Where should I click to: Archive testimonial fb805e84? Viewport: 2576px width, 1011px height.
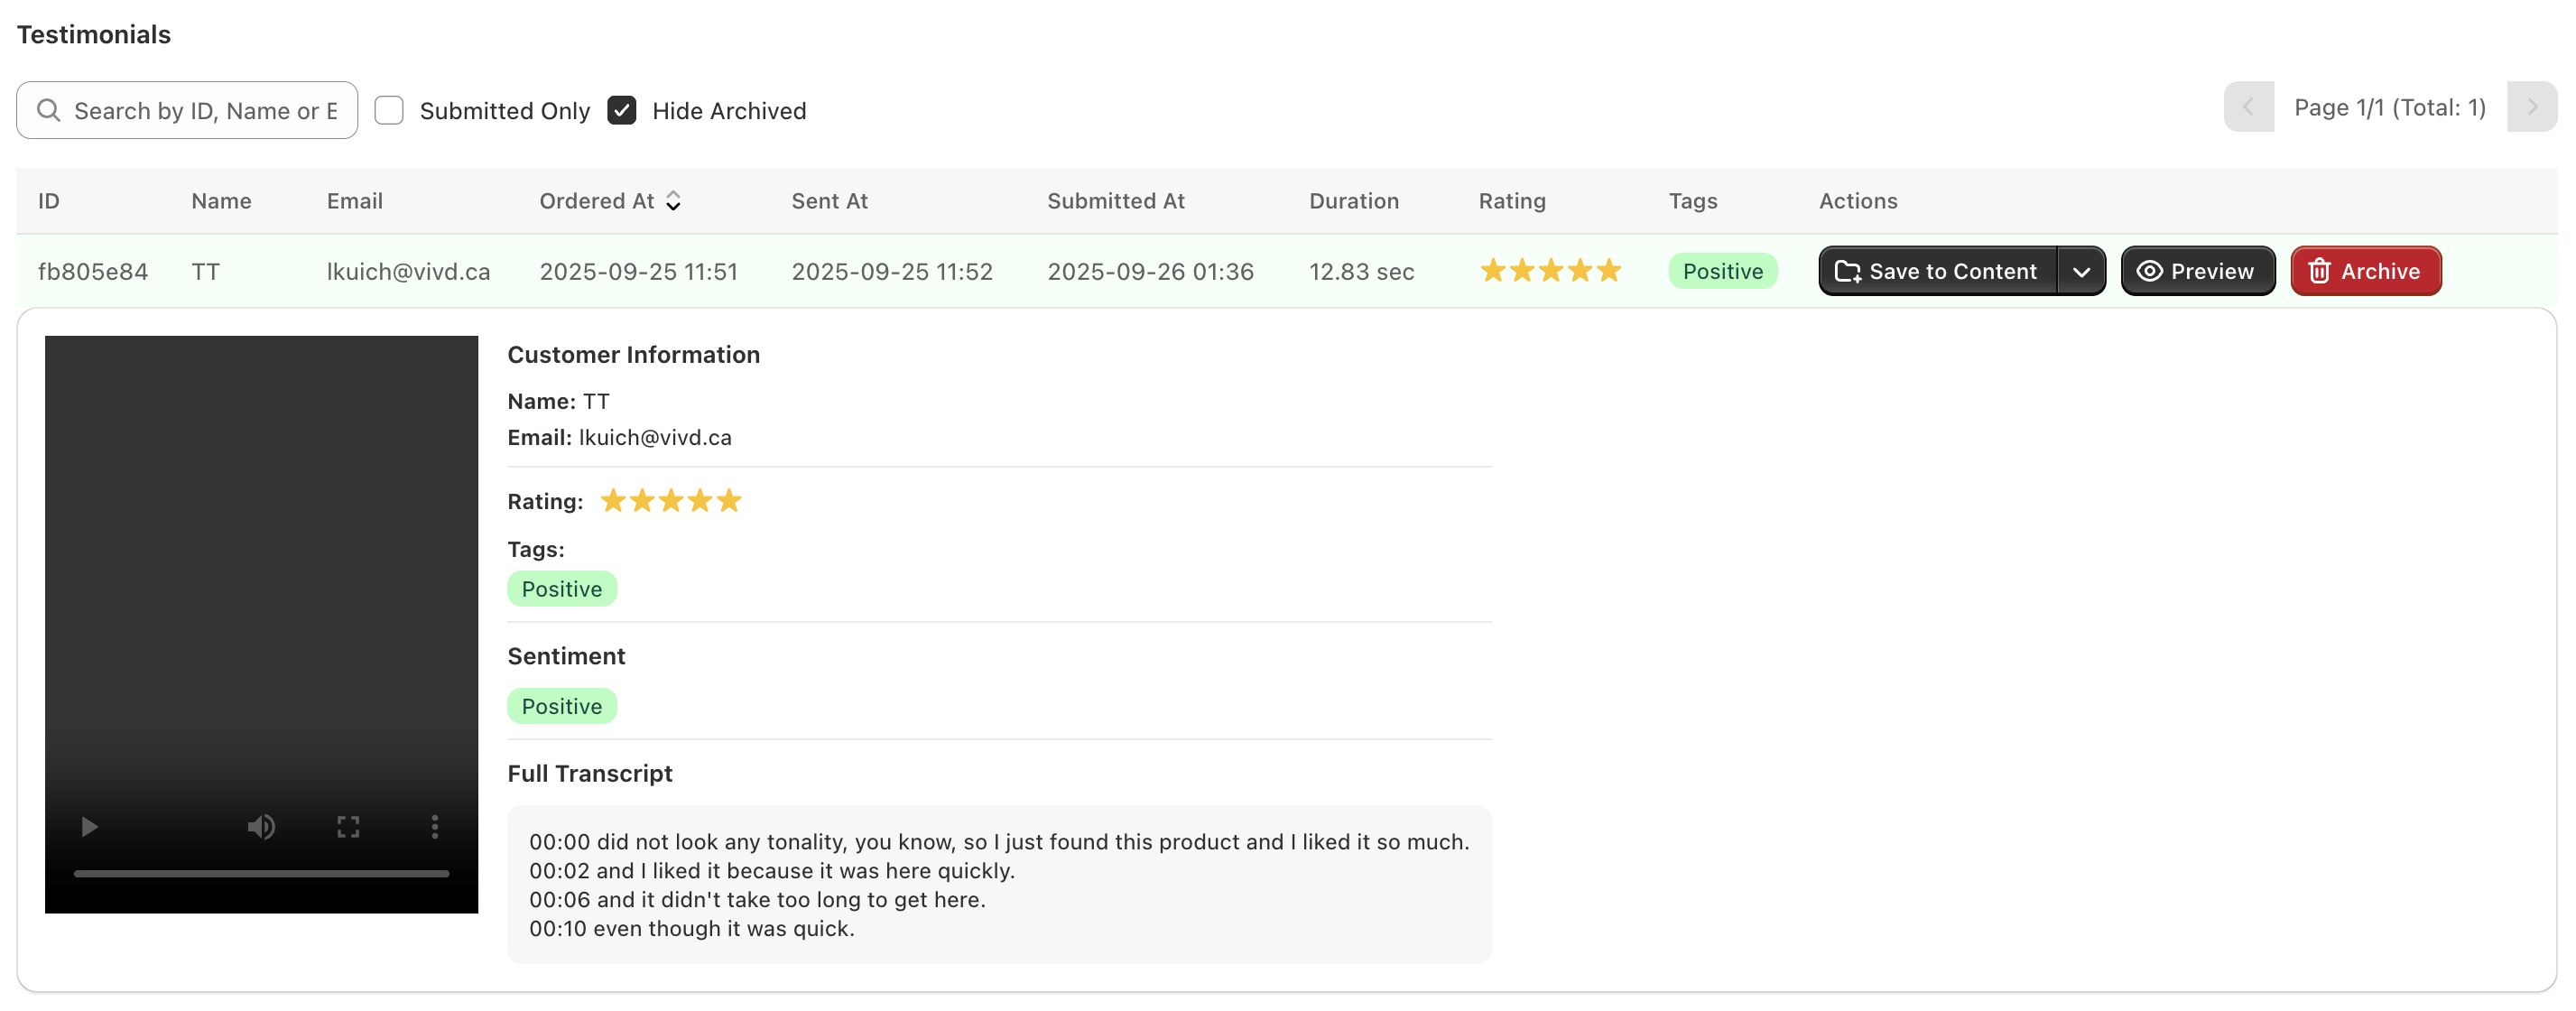click(x=2365, y=270)
